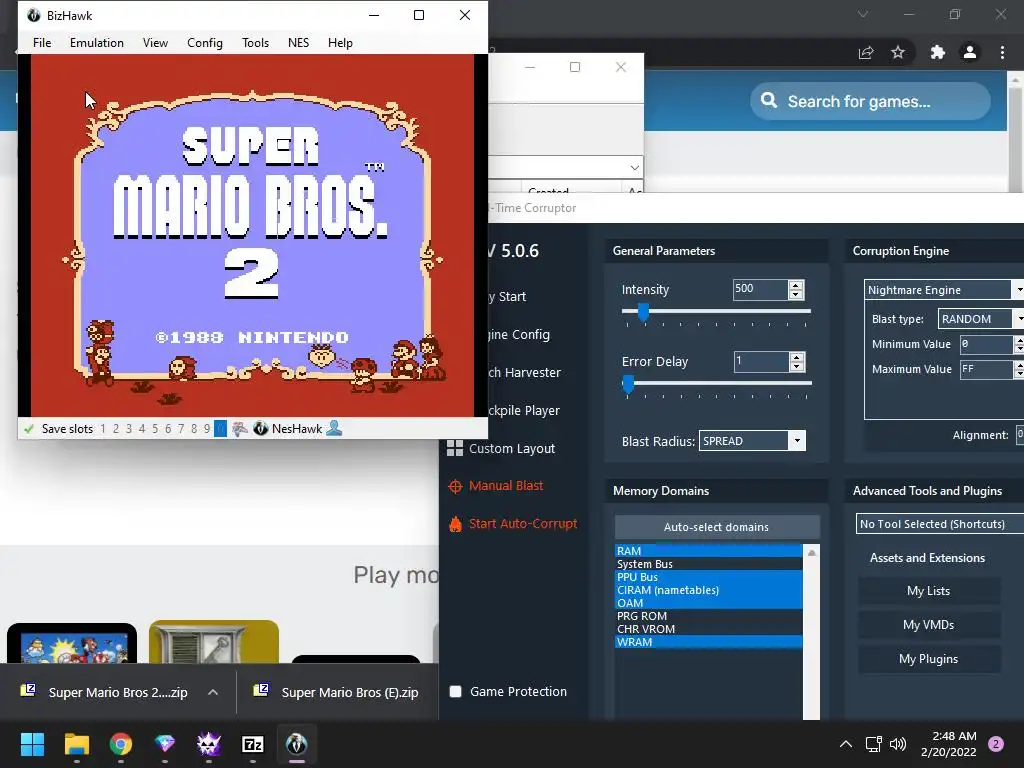
Task: Open Glitch Harvester in the sidebar
Action: pos(524,373)
